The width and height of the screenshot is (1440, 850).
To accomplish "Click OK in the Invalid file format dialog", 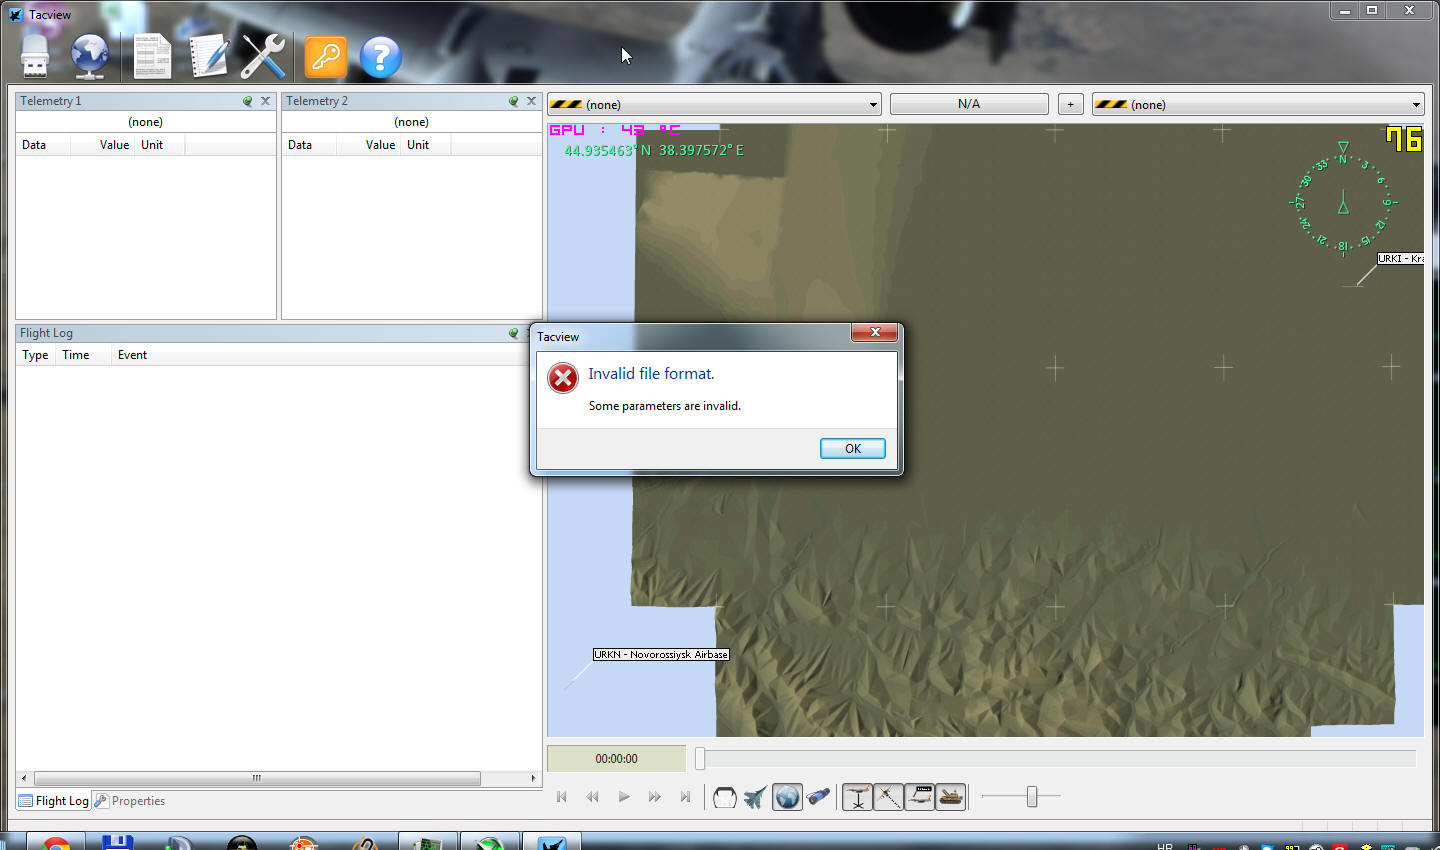I will (853, 449).
